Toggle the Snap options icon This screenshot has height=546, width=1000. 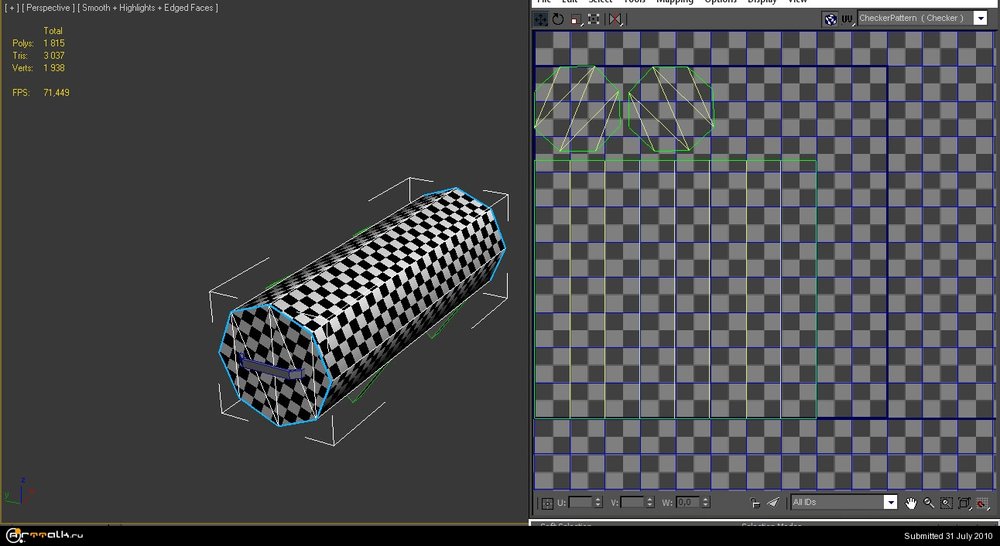click(982, 503)
